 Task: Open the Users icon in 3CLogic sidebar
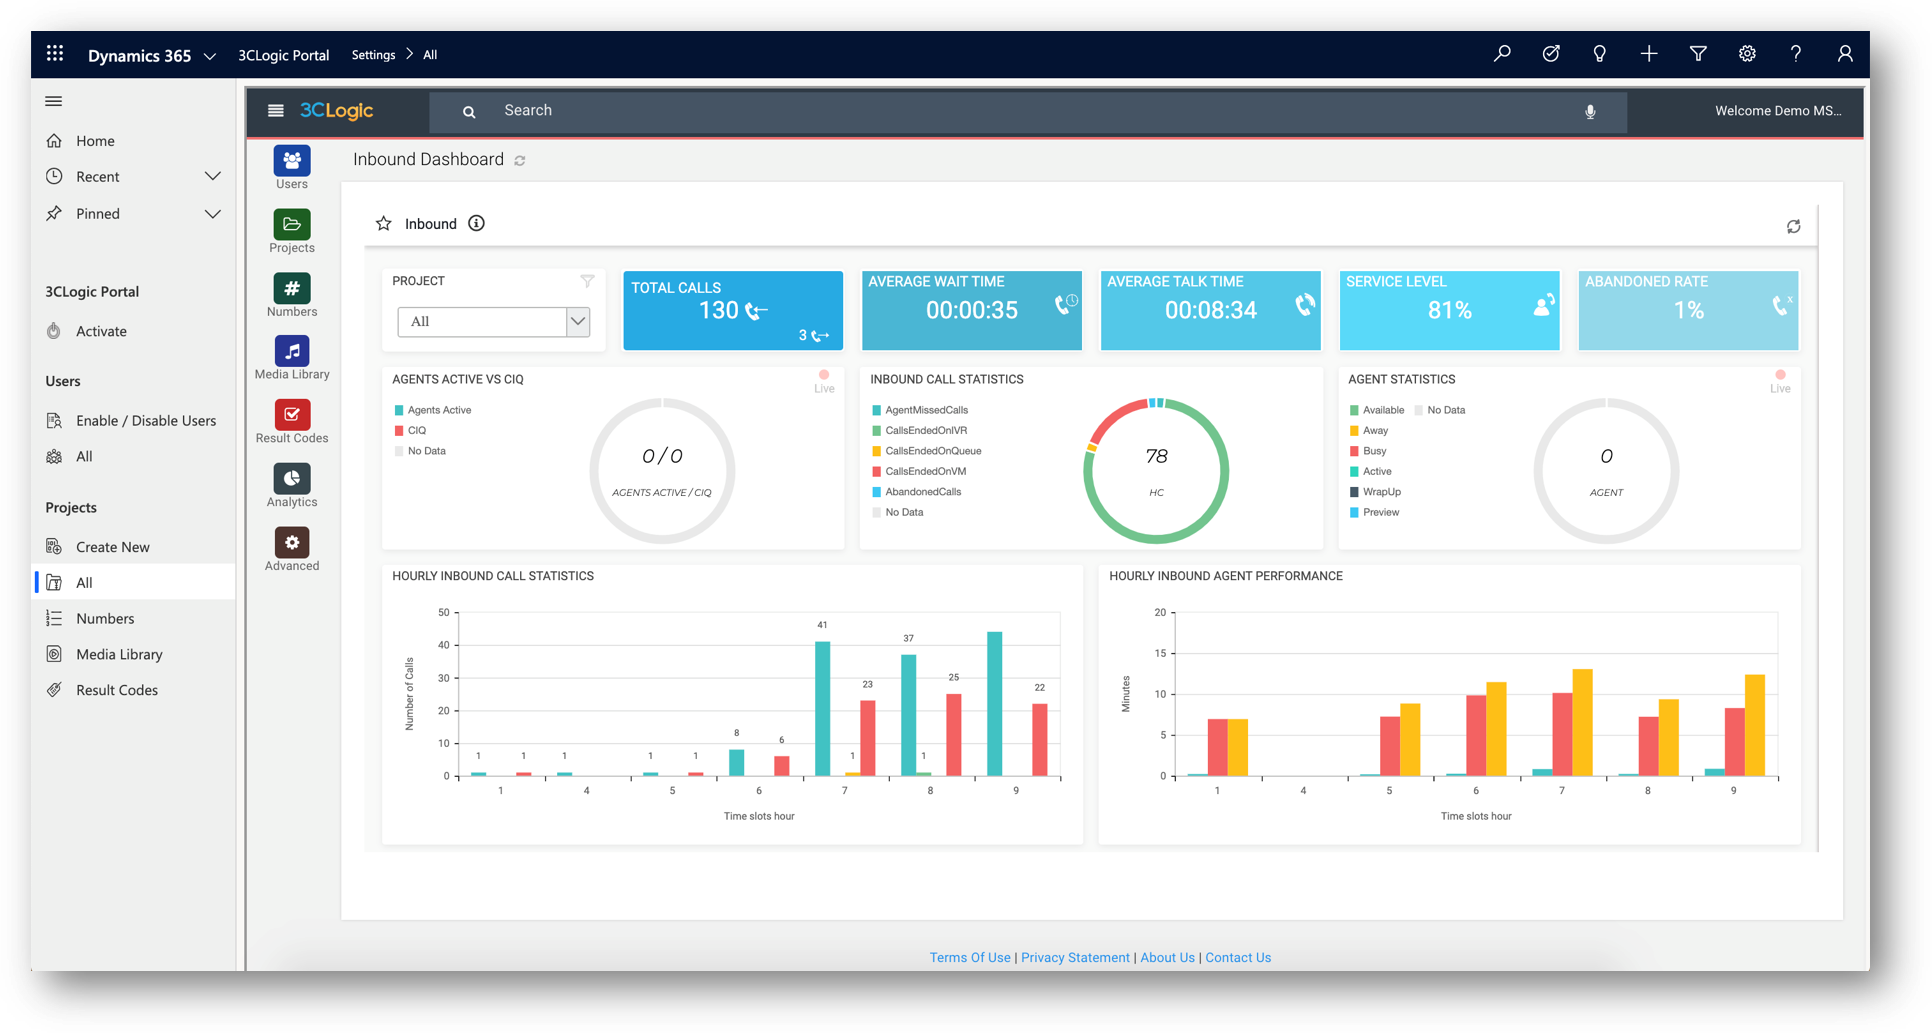click(x=292, y=160)
